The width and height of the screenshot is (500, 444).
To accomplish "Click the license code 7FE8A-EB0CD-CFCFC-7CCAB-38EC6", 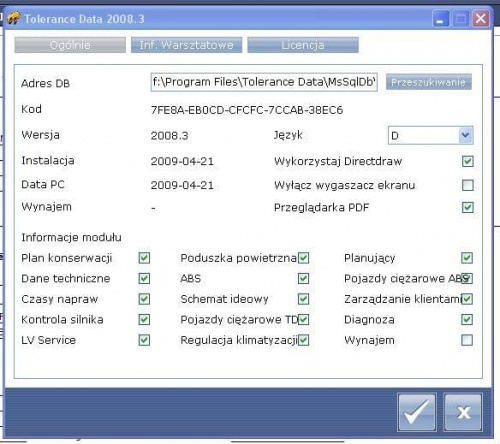I will point(247,110).
